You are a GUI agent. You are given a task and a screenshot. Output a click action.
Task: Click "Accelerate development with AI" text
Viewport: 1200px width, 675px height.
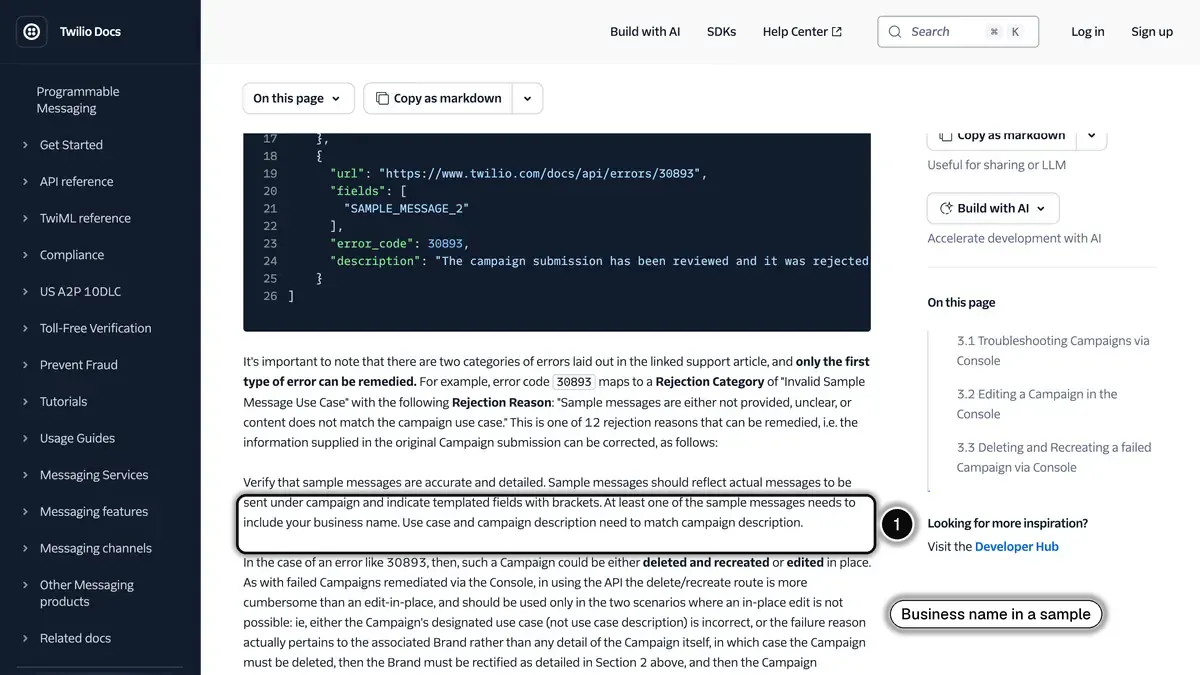[x=1014, y=238]
